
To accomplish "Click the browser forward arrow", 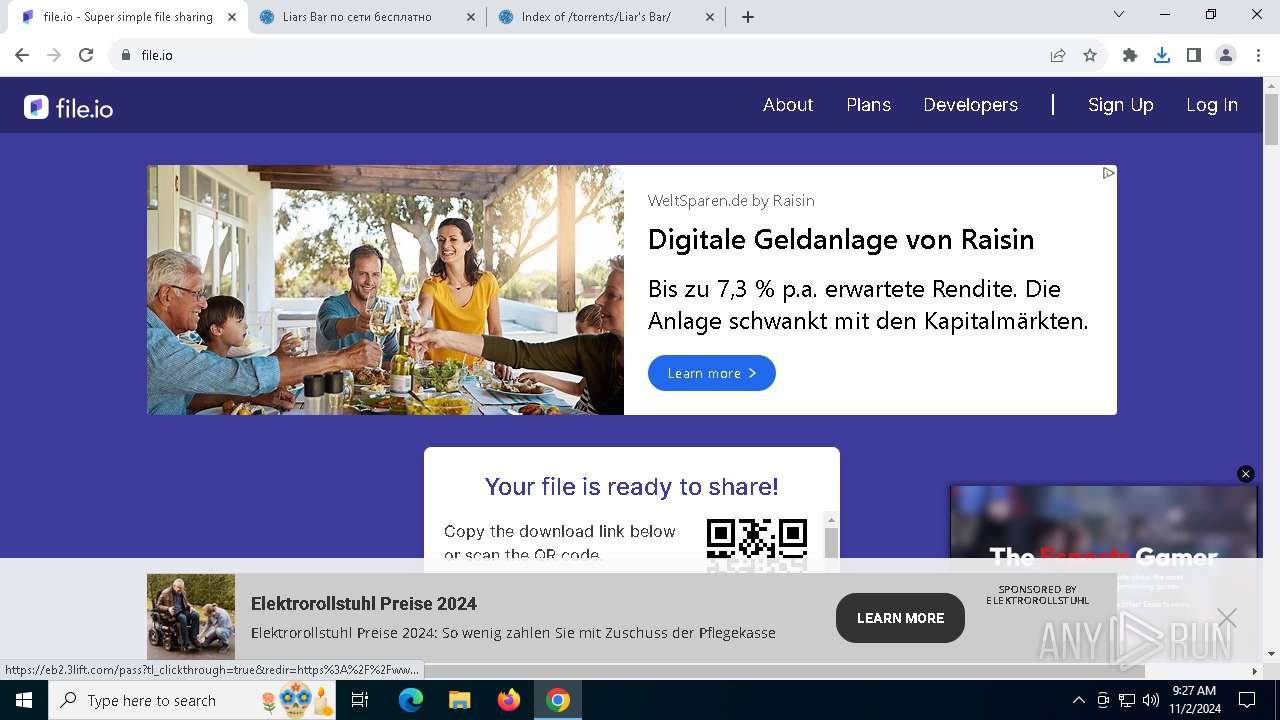I will 54,55.
